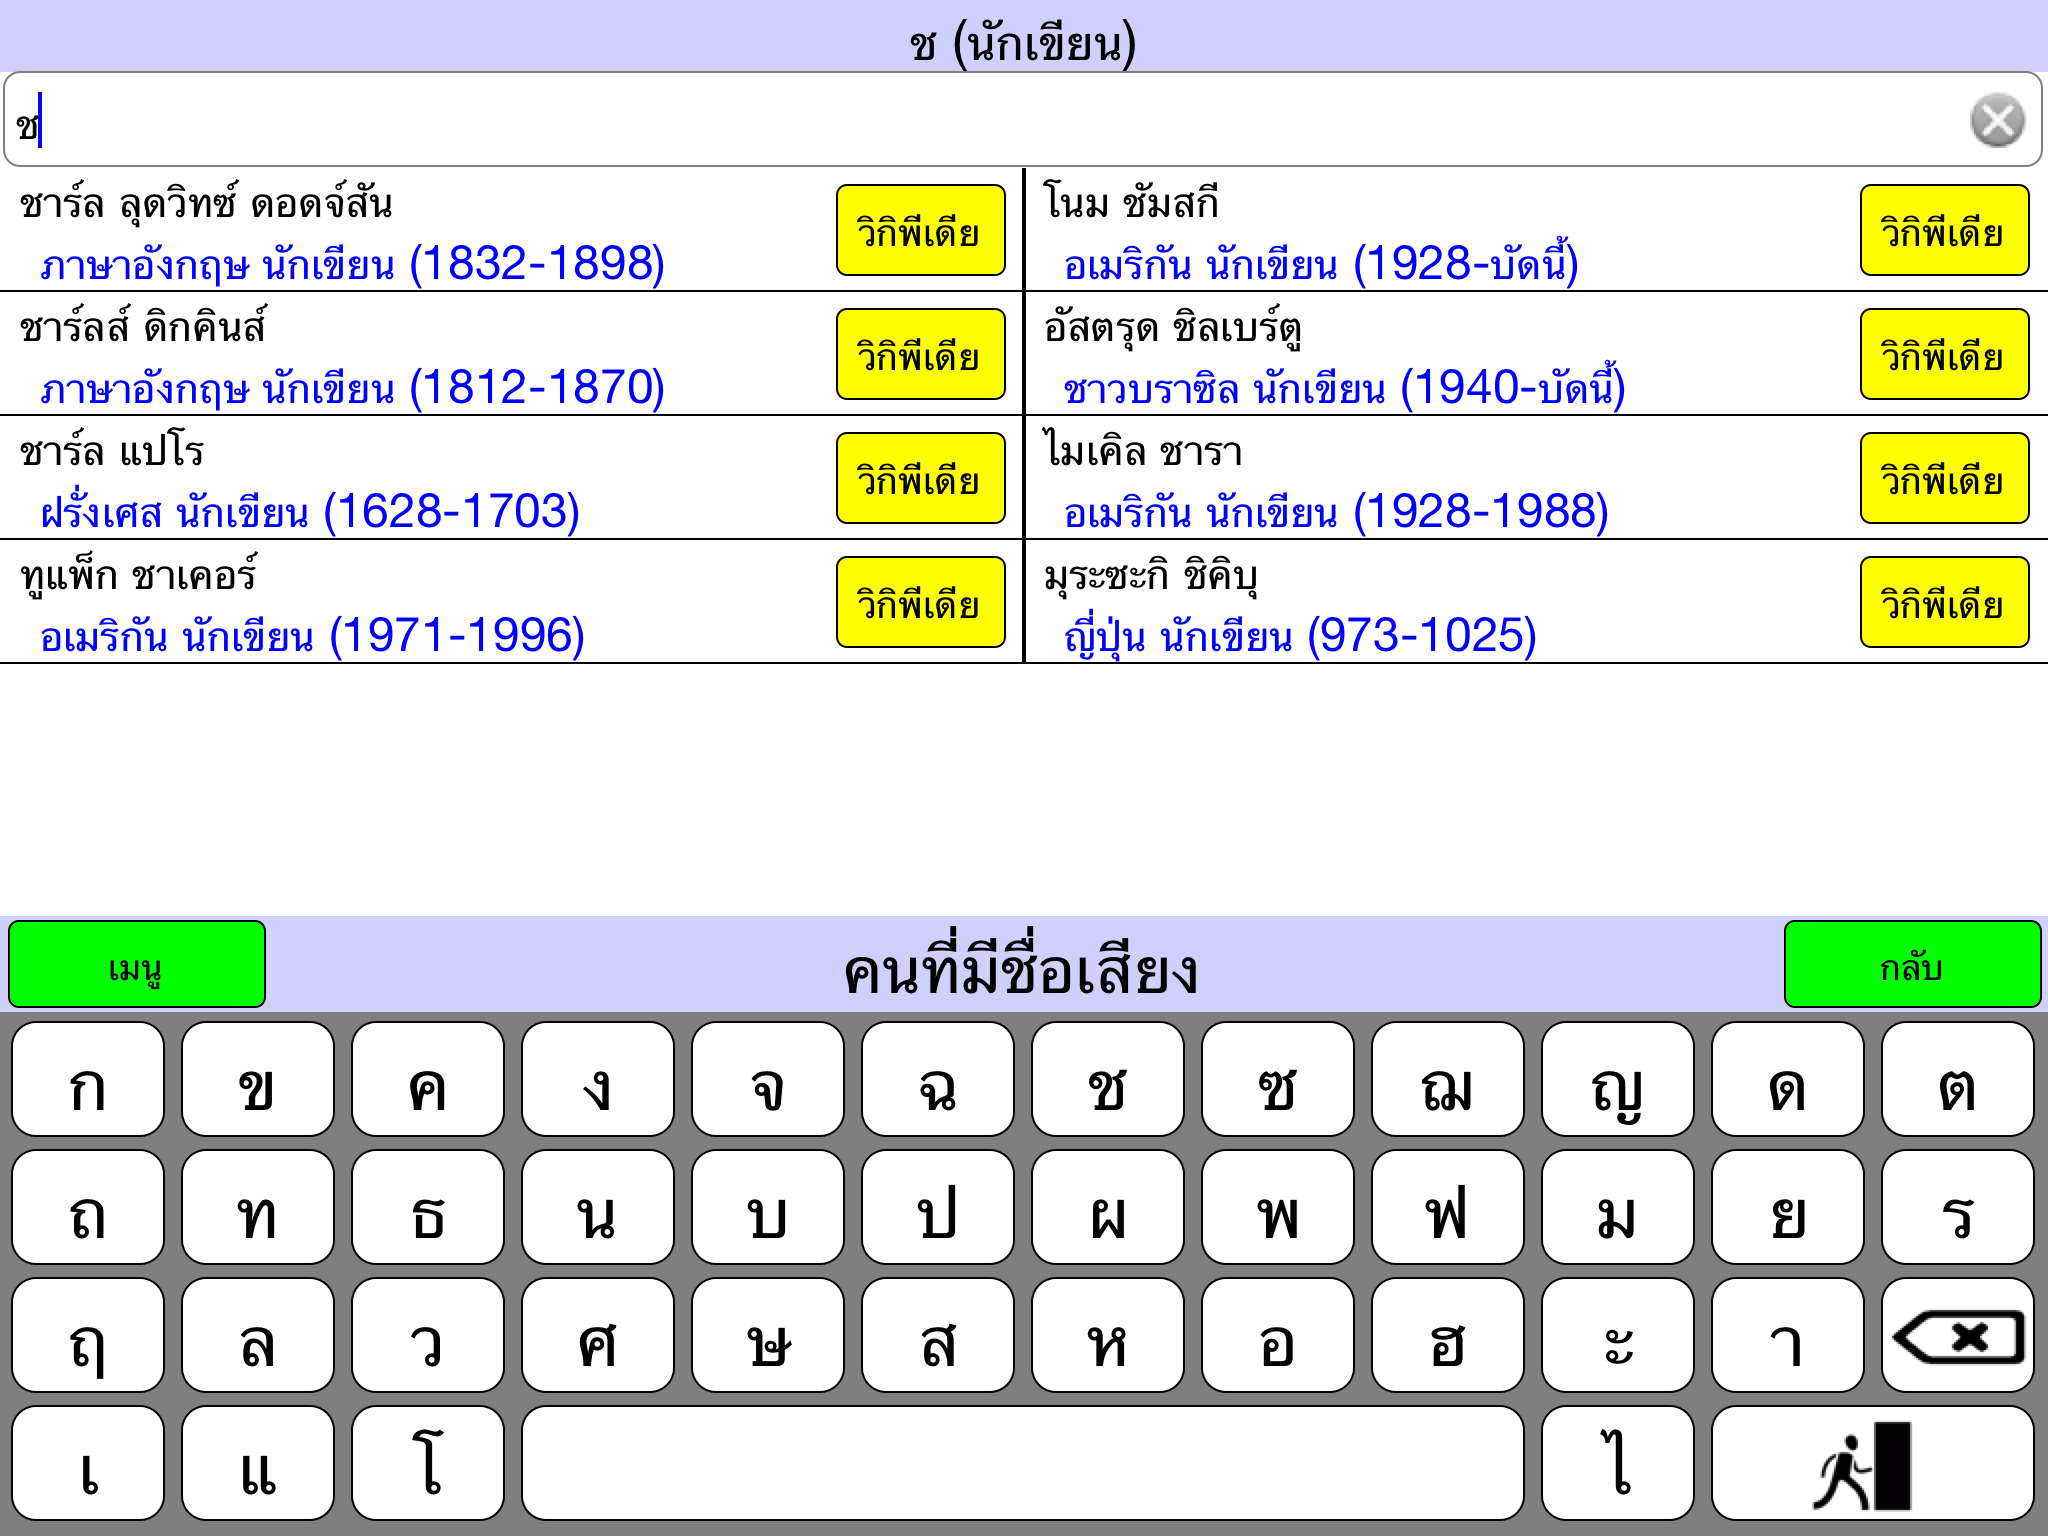The width and height of the screenshot is (2048, 1536).
Task: Tap the ด key
Action: (1788, 1079)
